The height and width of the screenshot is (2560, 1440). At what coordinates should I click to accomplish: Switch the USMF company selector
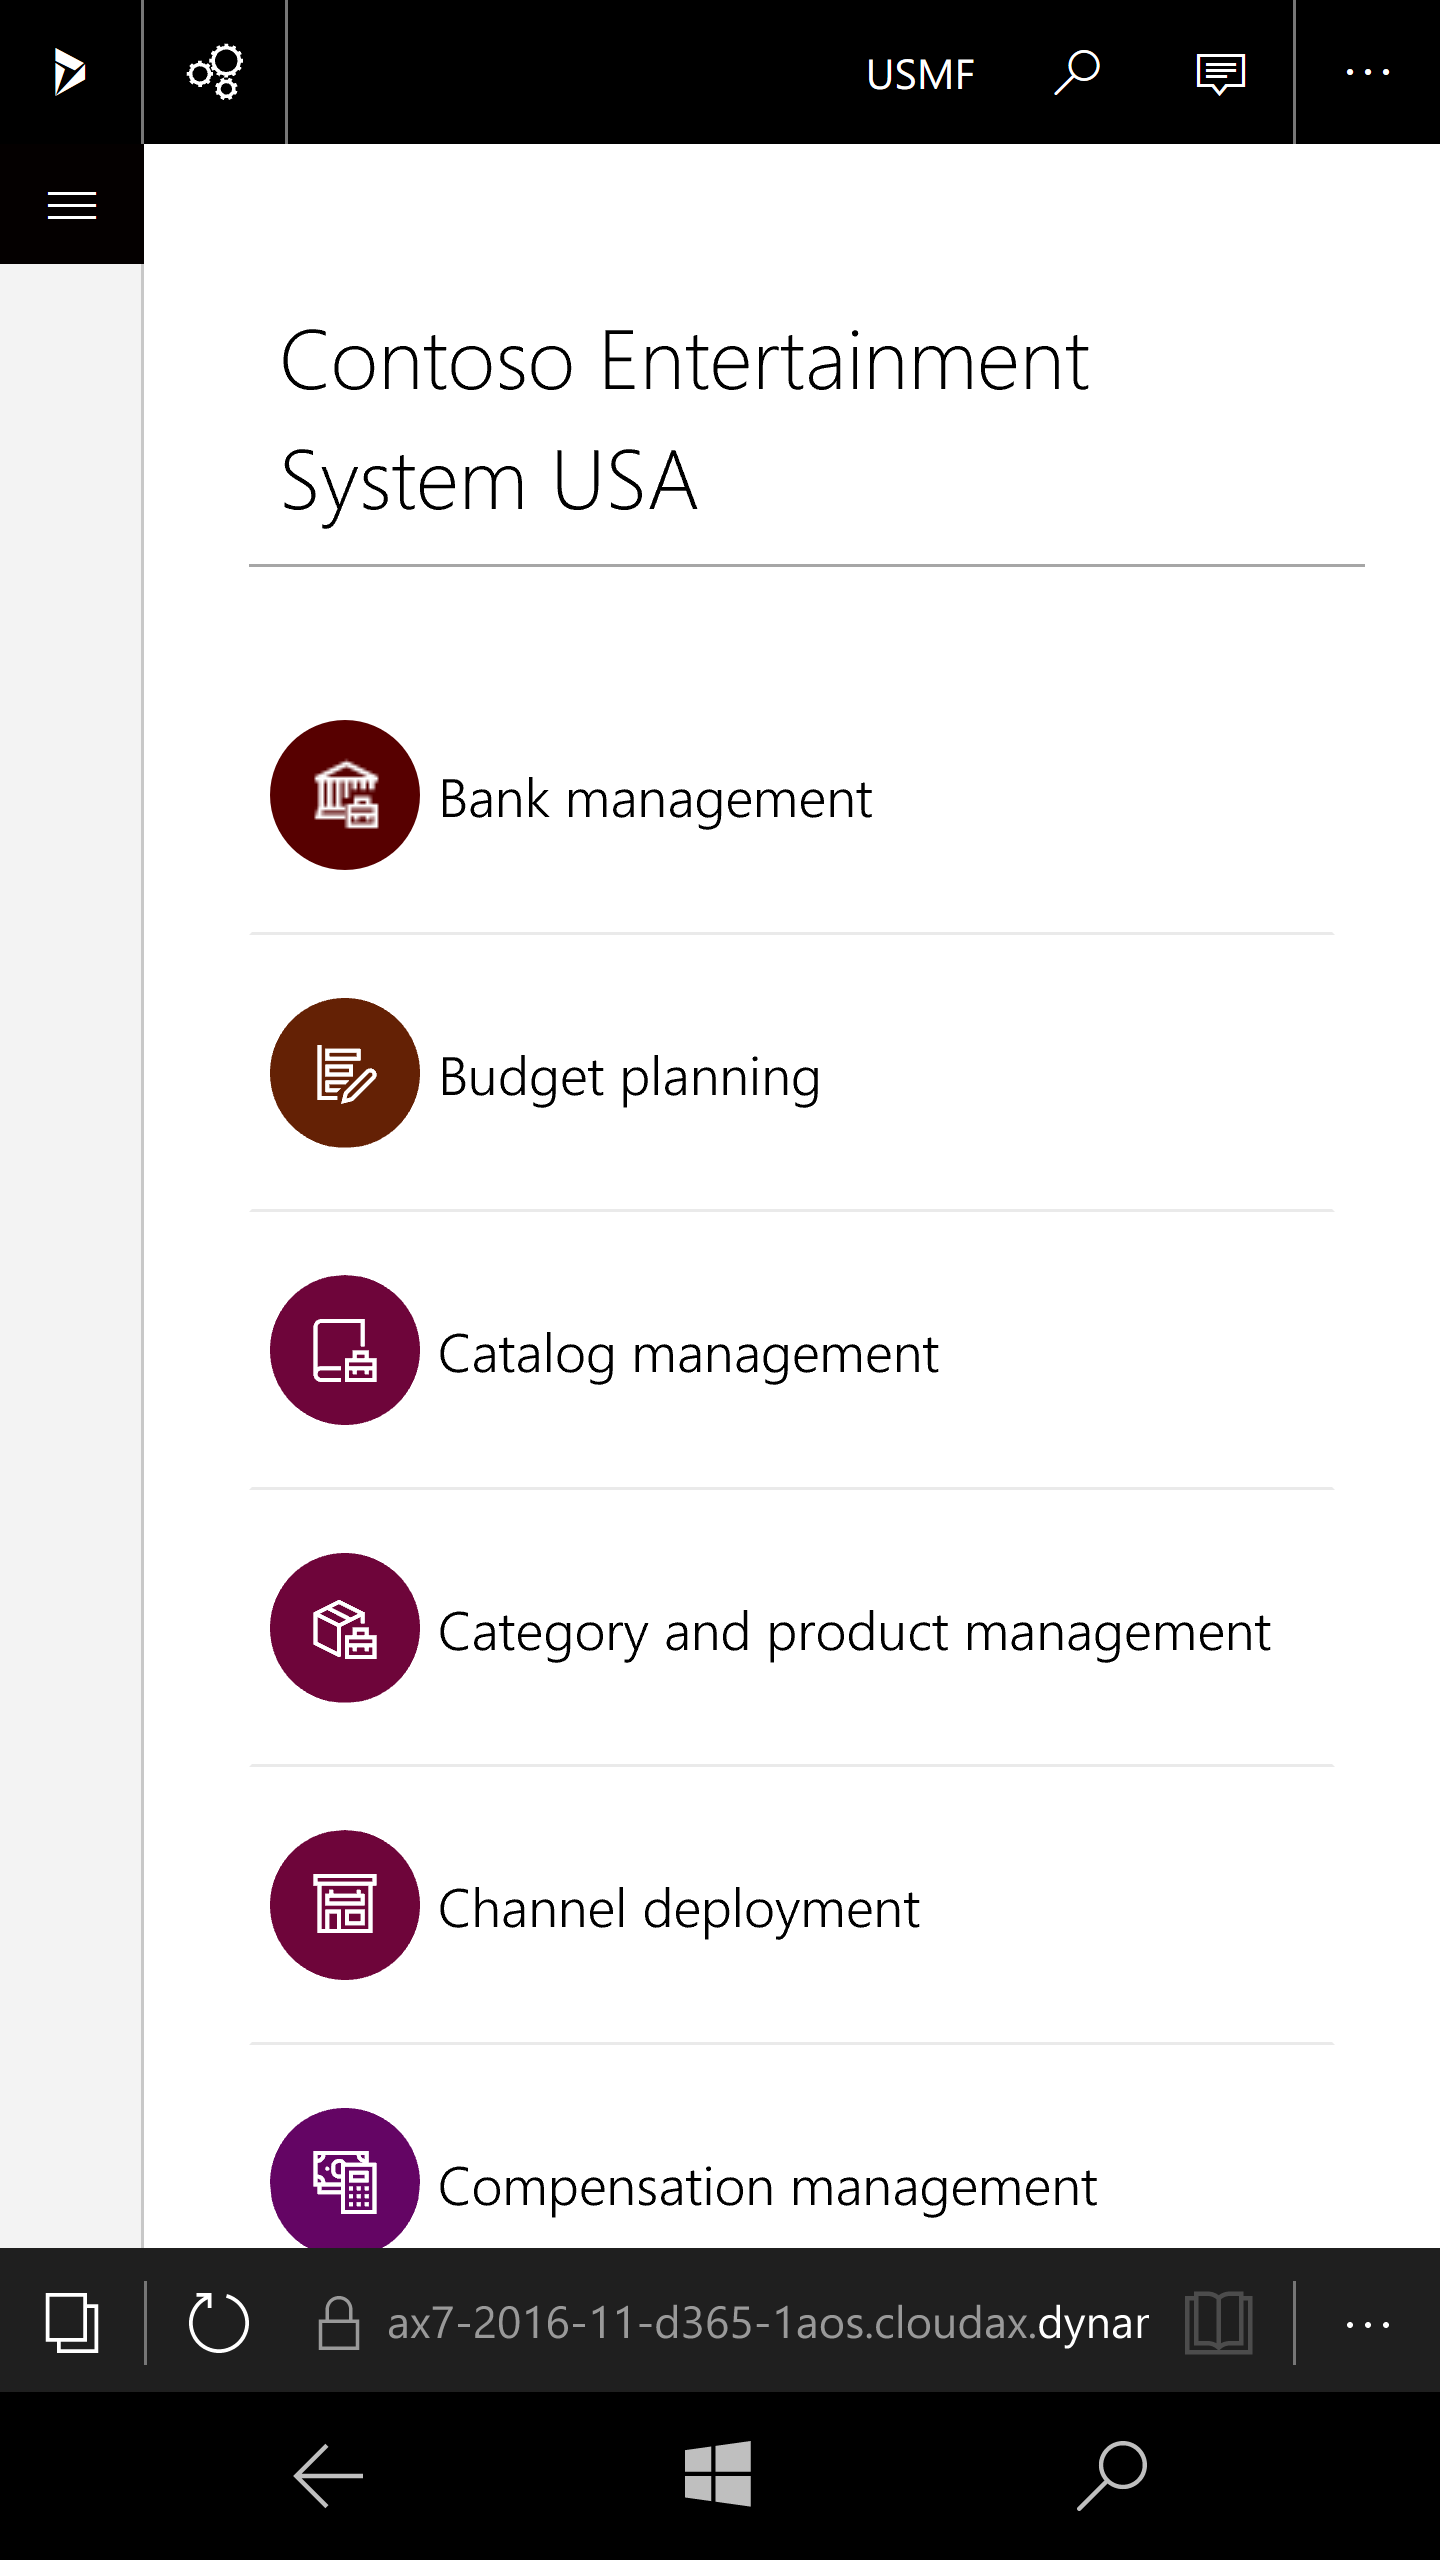tap(919, 75)
